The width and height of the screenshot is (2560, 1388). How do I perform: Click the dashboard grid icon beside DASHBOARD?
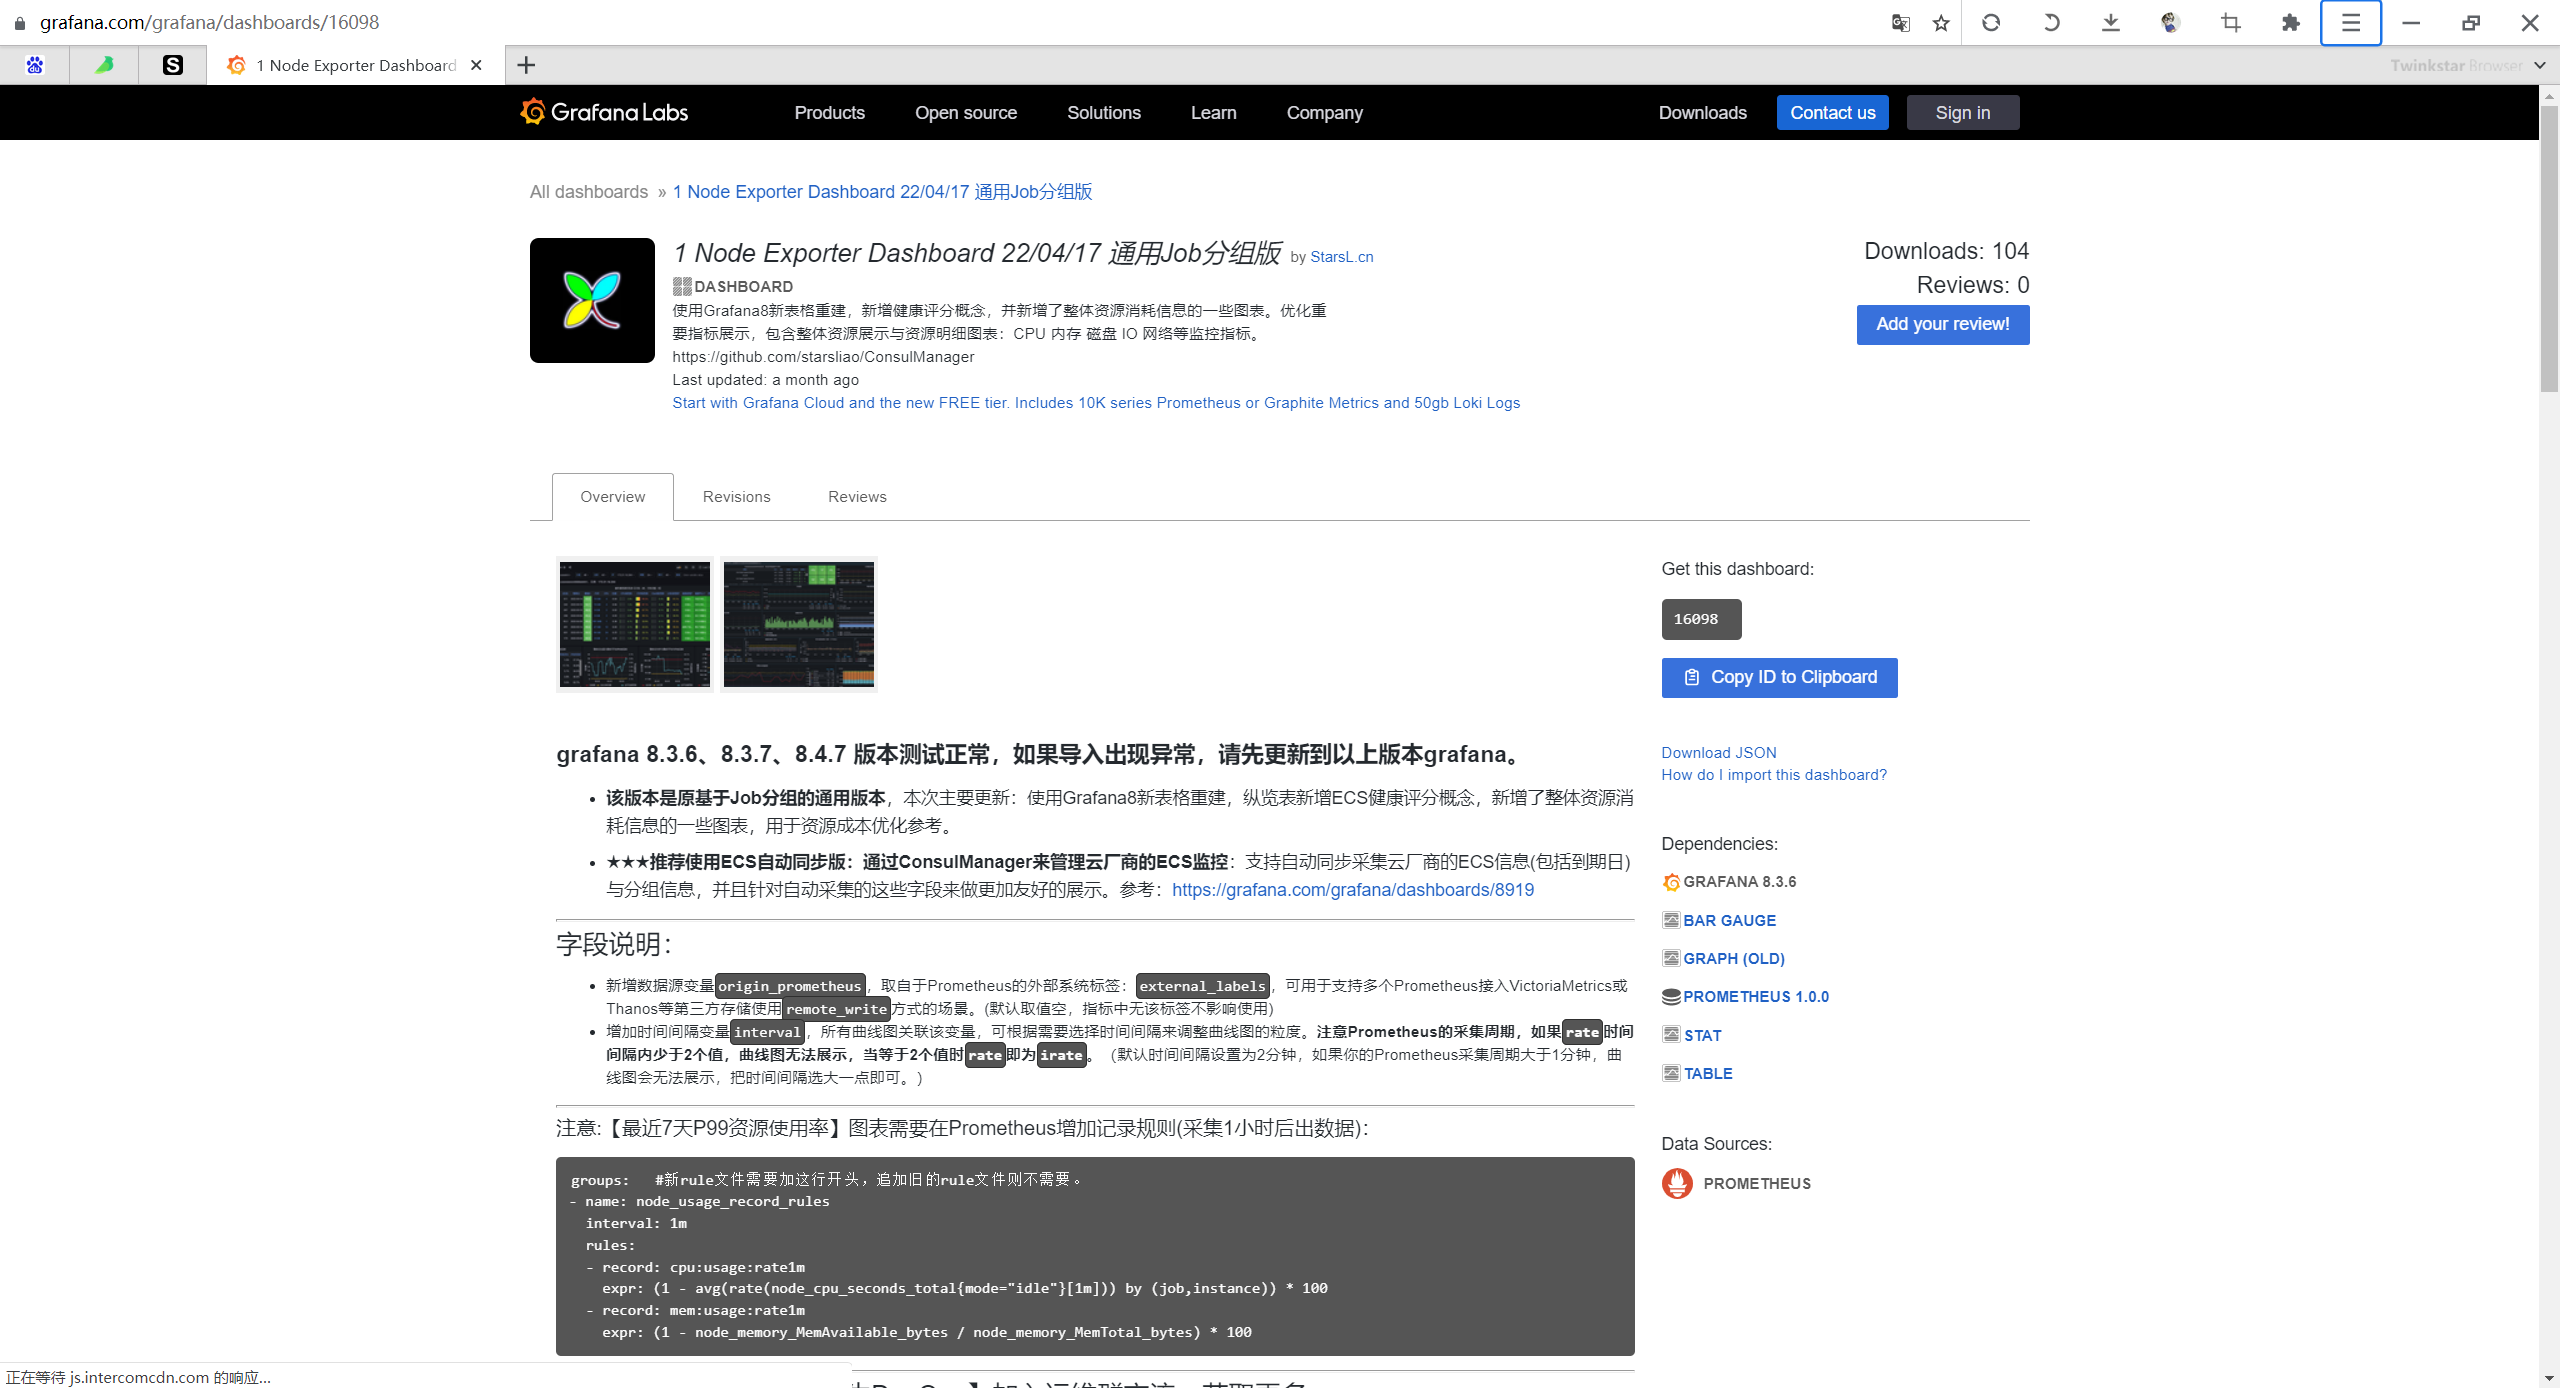682,287
